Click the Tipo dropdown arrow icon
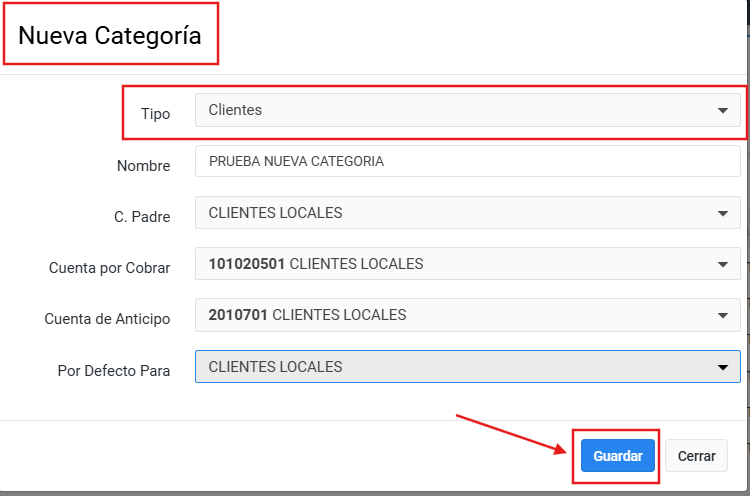Image resolution: width=750 pixels, height=496 pixels. click(723, 111)
